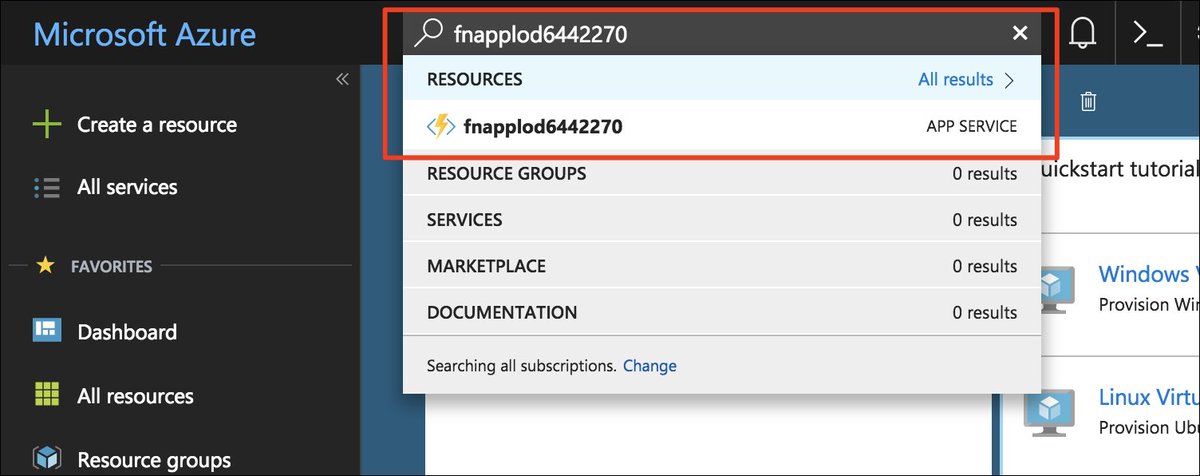Go to Dashboard label in sidebar

(x=127, y=332)
